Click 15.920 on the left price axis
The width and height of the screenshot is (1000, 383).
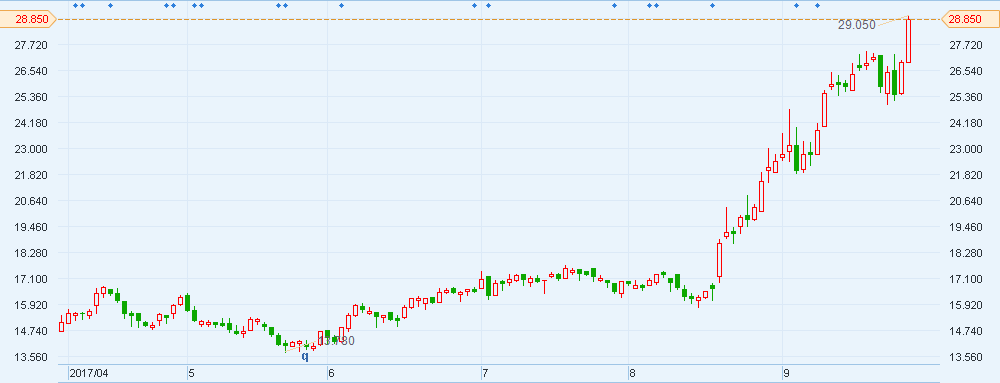pos(32,305)
